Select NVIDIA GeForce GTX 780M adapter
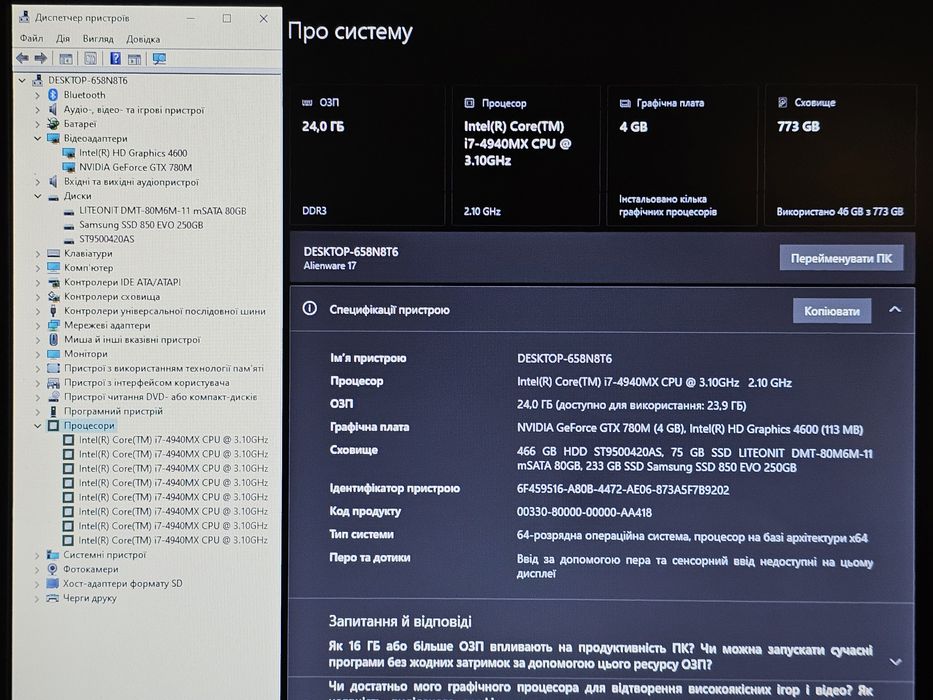 point(136,167)
